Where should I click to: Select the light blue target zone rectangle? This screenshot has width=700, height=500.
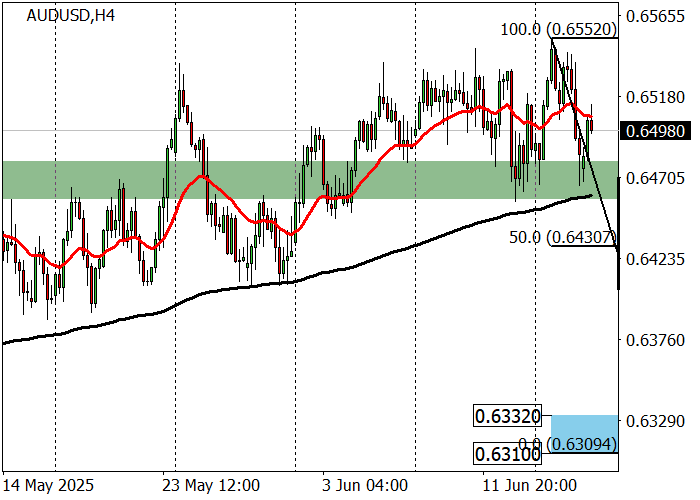(584, 433)
